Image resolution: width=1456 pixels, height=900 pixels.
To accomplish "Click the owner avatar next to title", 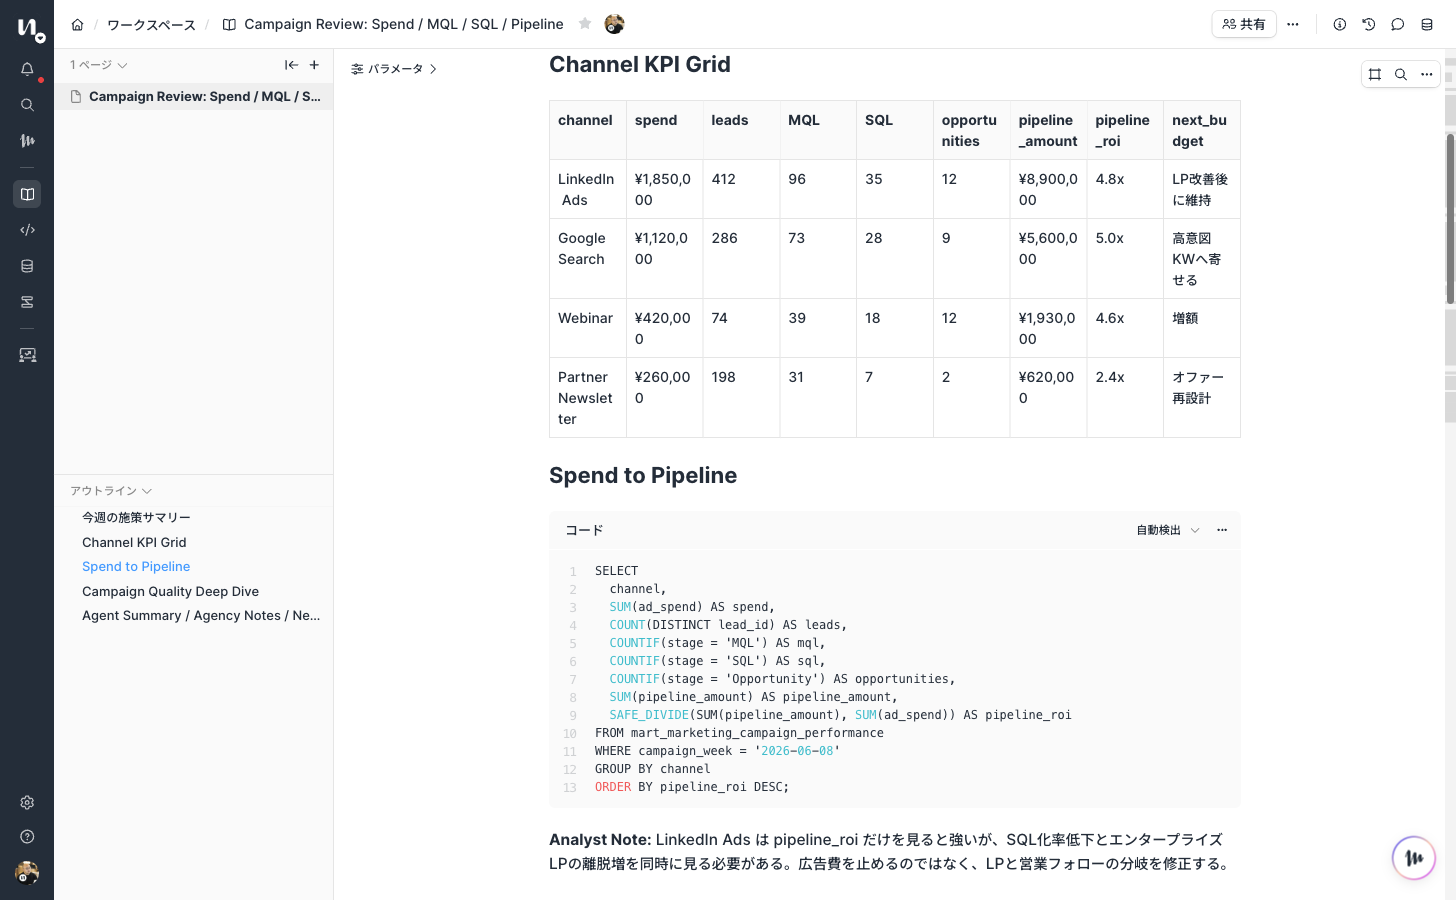I will [x=614, y=24].
